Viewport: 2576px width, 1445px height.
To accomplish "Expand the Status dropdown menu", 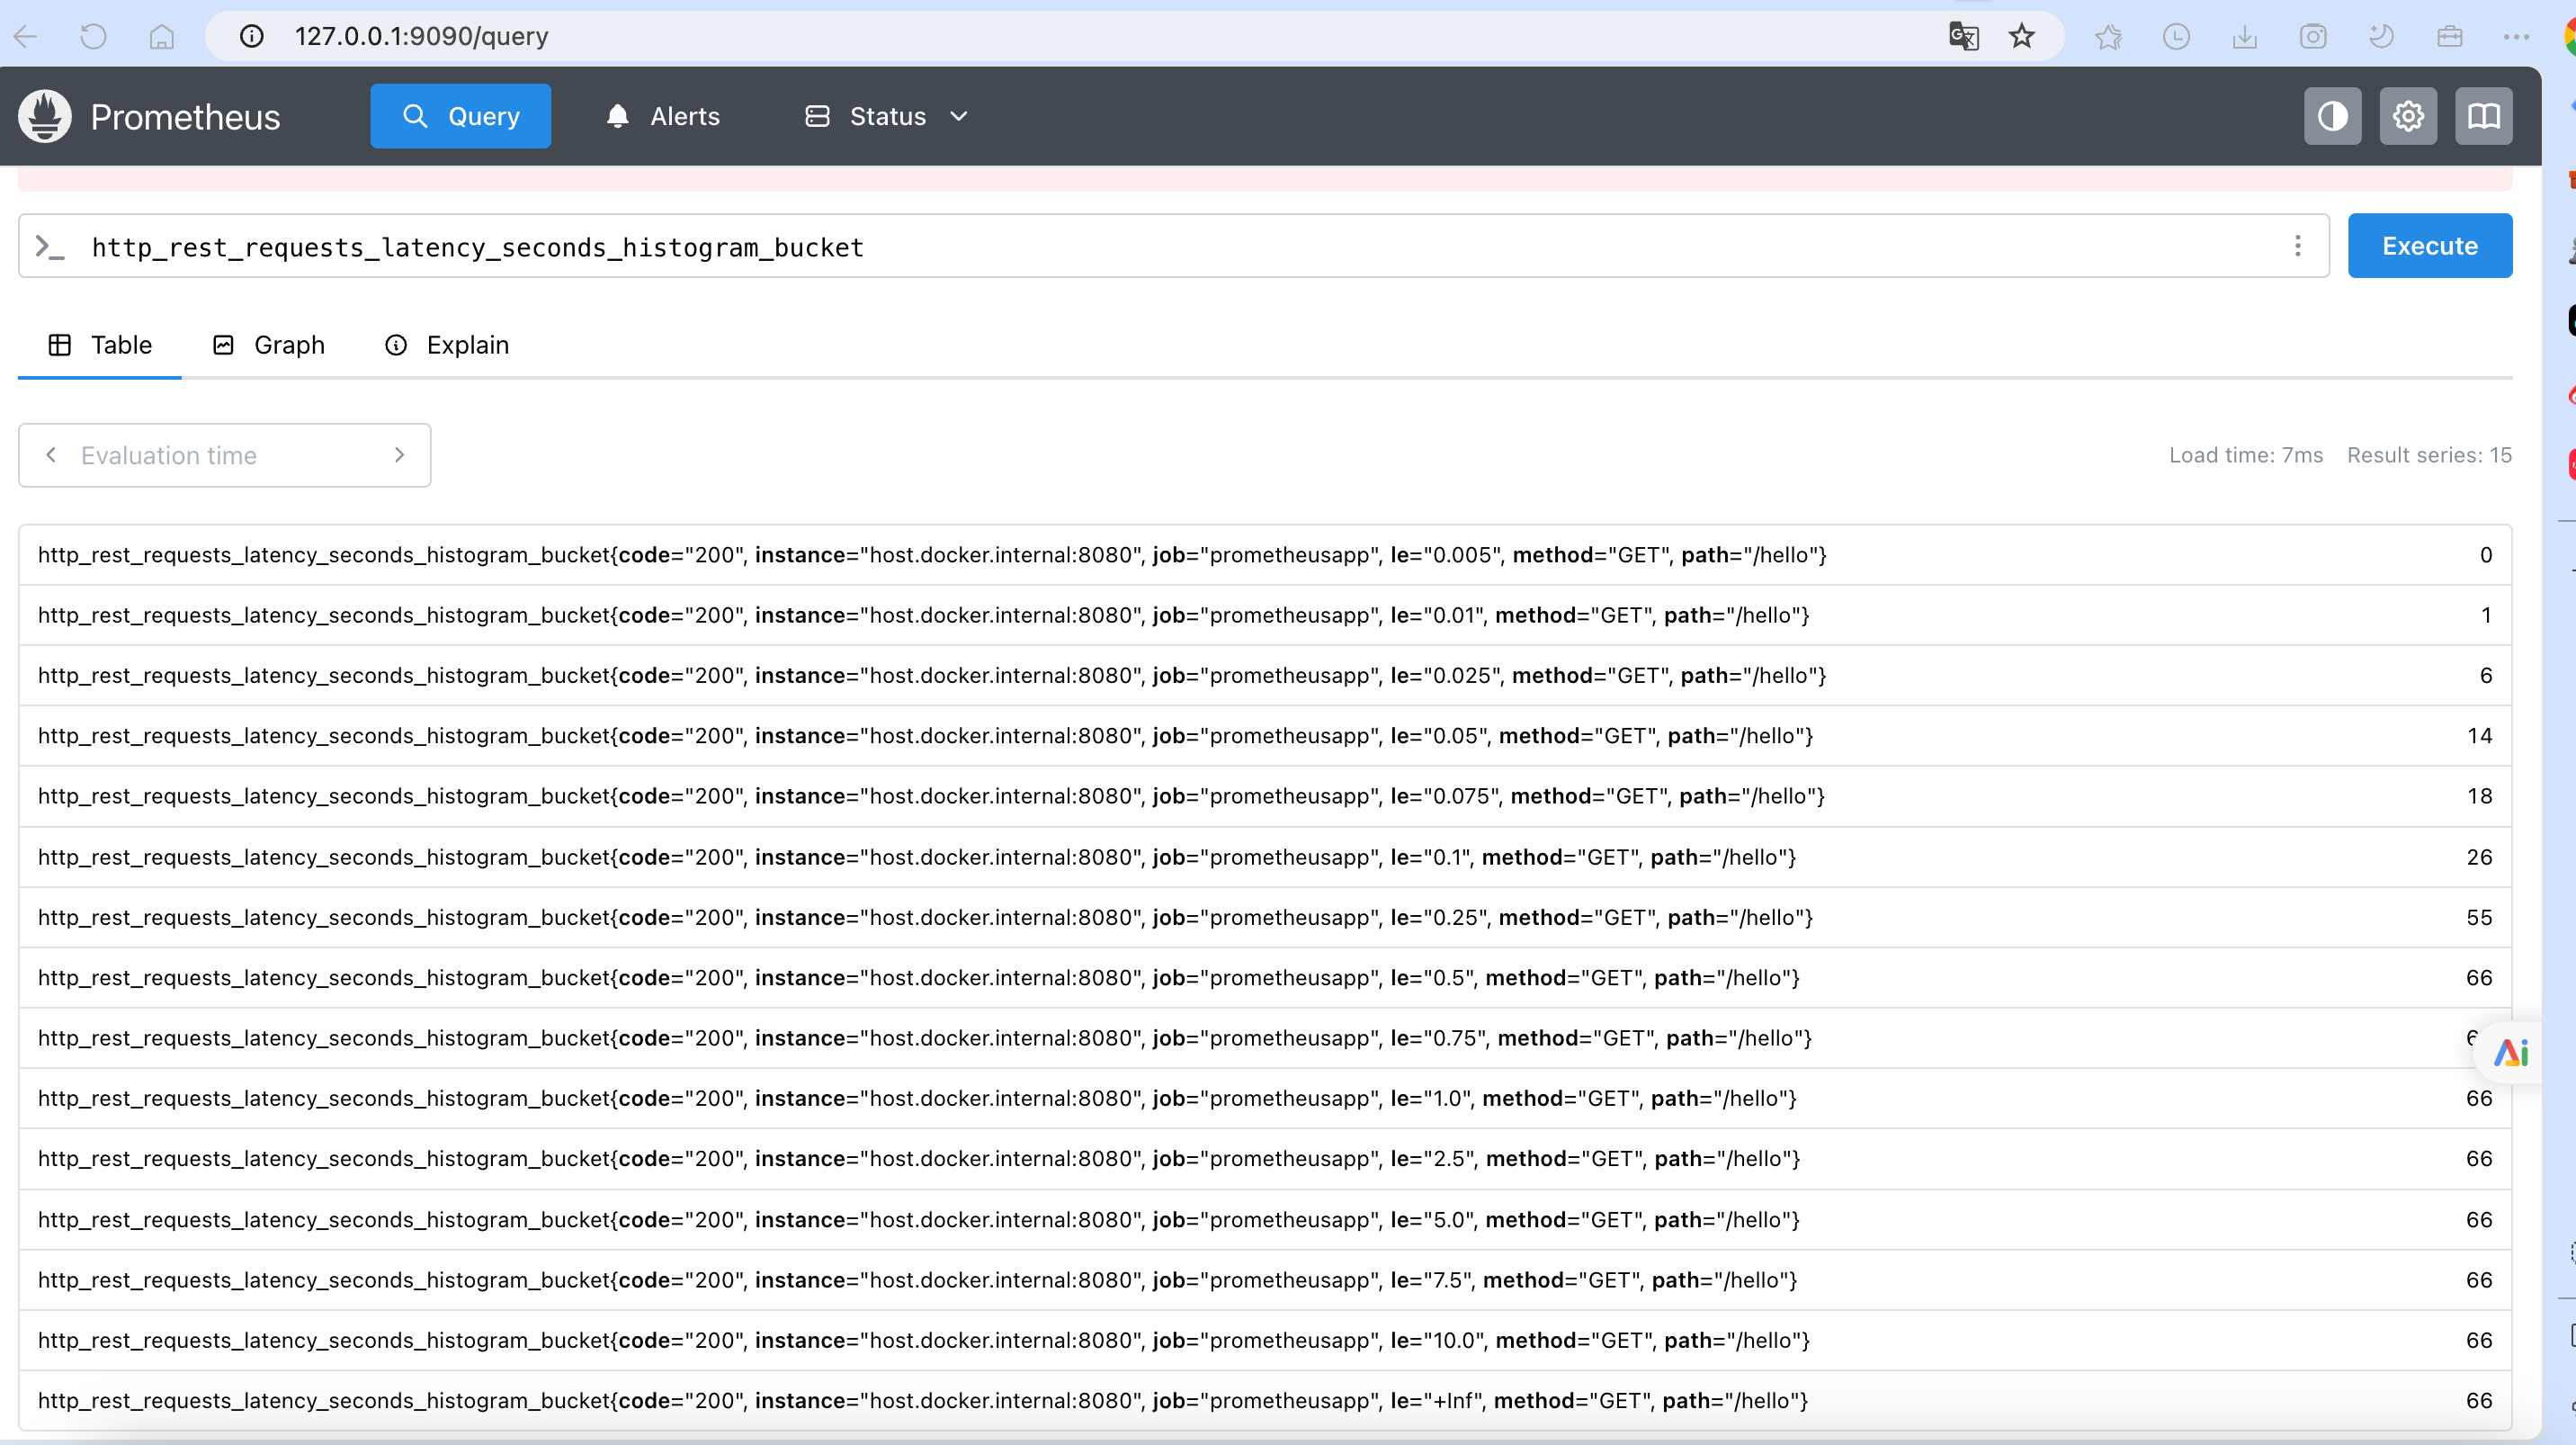I will click(x=887, y=117).
